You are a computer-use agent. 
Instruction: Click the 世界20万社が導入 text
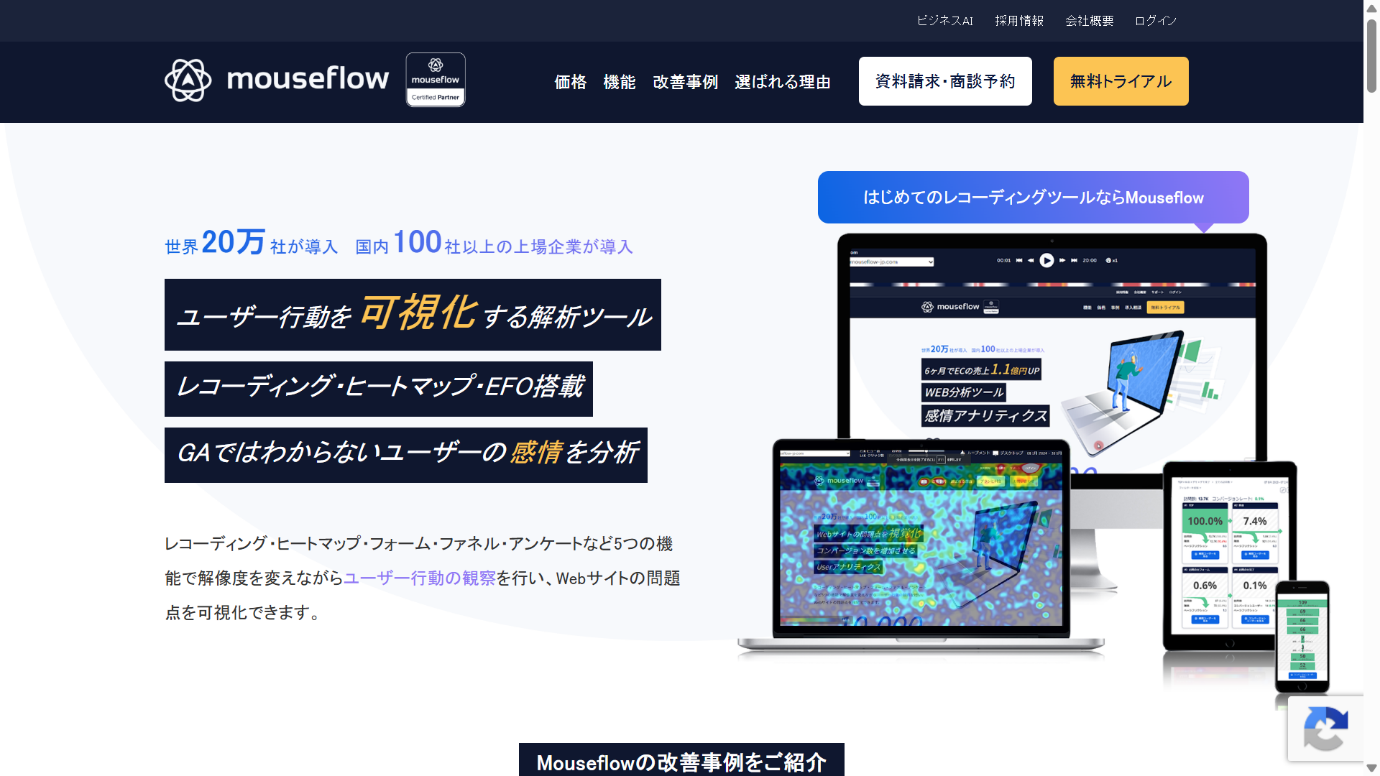[252, 243]
